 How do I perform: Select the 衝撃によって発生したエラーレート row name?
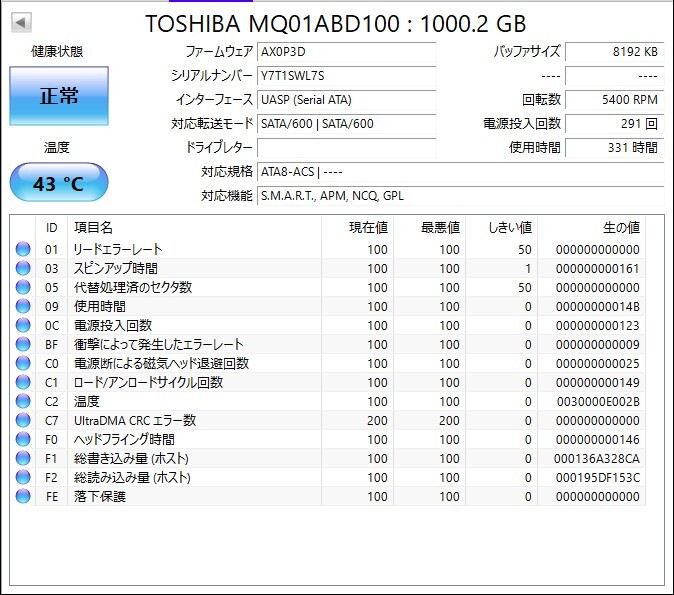[159, 344]
